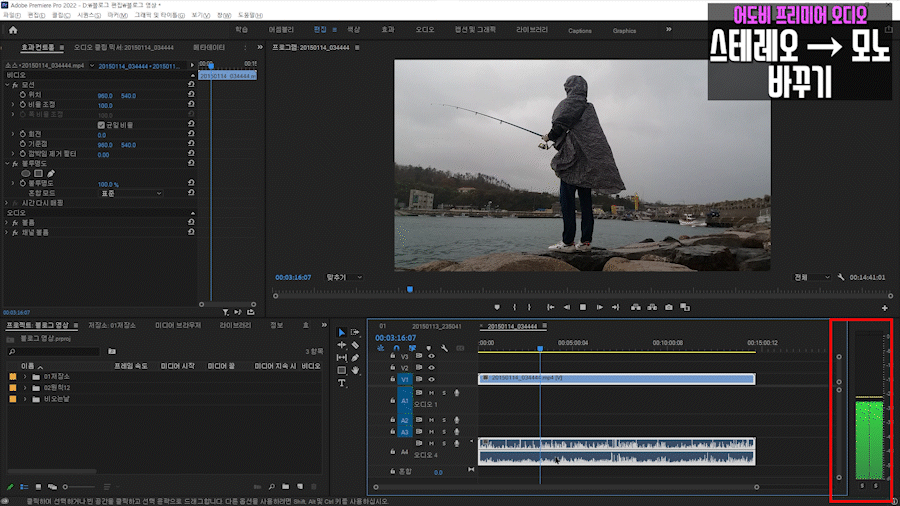Expand the 비오는날 bin

click(25, 399)
